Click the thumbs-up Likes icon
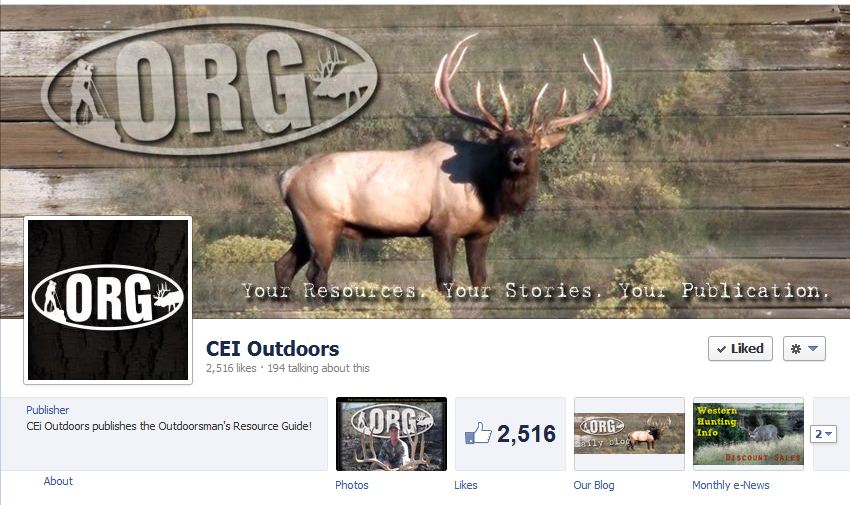850x505 pixels. tap(478, 433)
